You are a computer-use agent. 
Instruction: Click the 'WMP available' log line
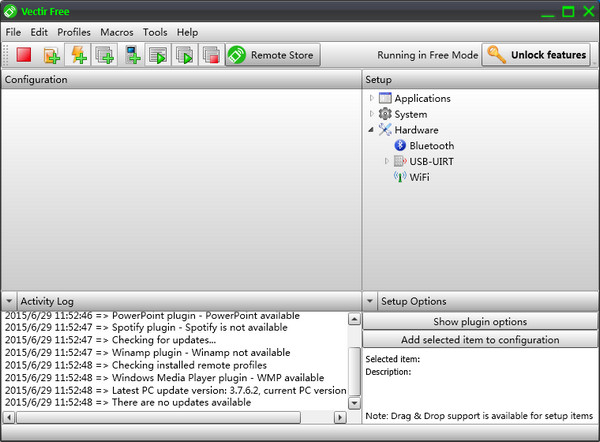click(x=165, y=378)
